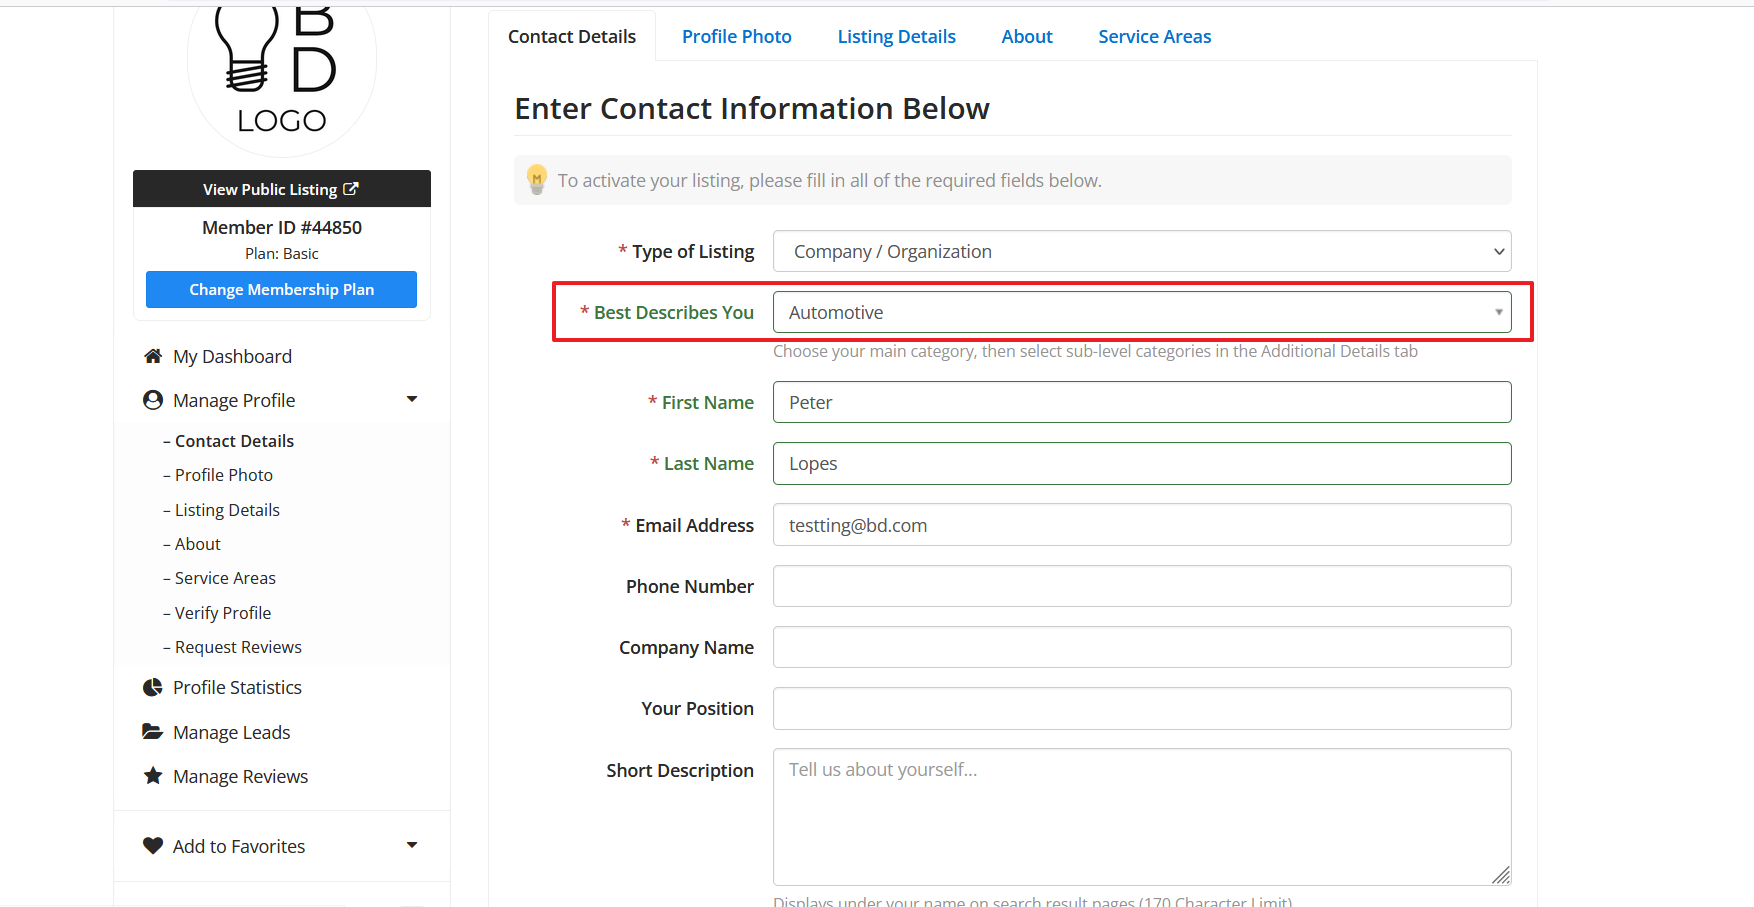Screen dimensions: 1754x907
Task: Click the home icon beside My Dashboard
Action: click(153, 356)
